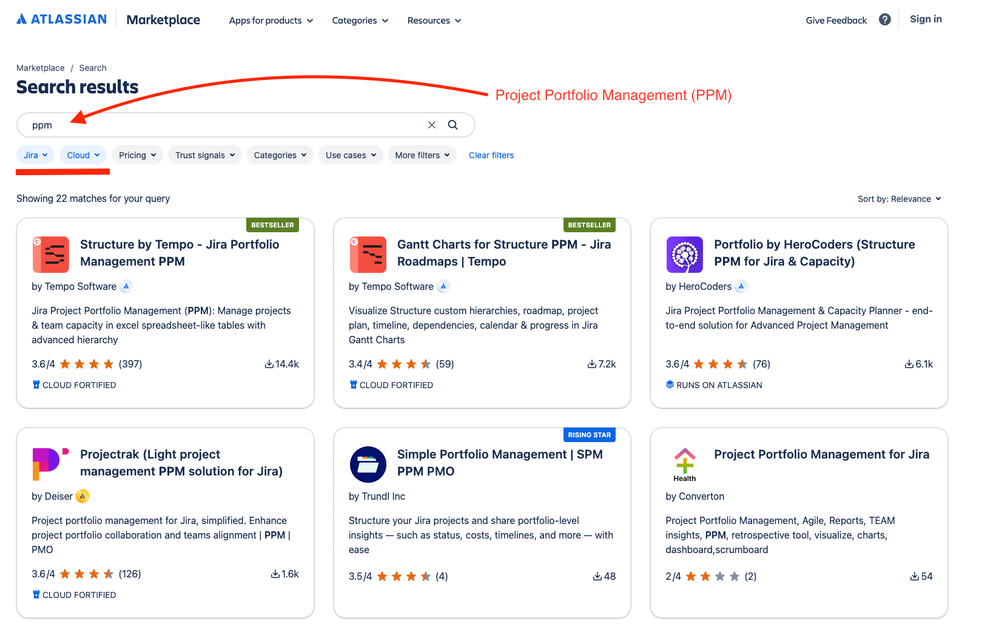Open Portfolio by HeroCoders title
The image size is (999, 624).
point(814,253)
